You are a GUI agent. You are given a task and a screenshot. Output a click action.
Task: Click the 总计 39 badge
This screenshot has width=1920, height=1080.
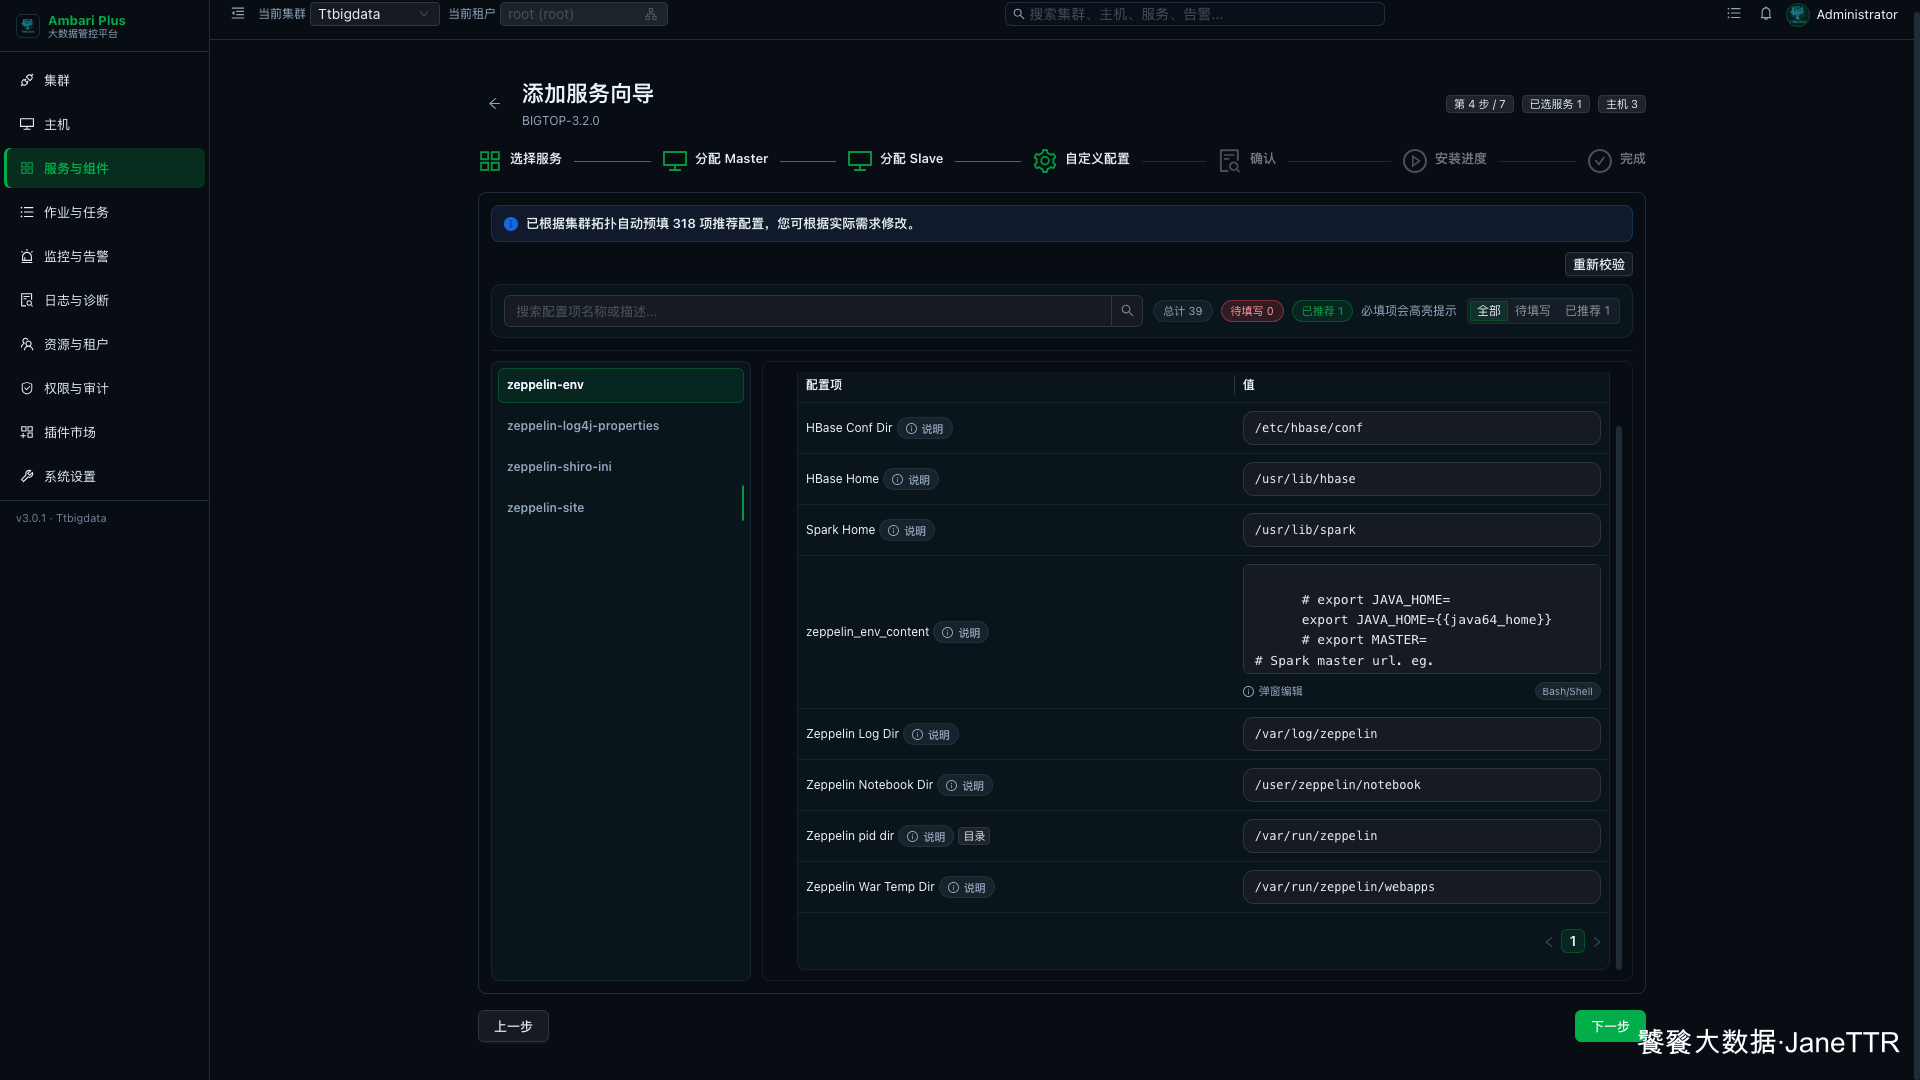pos(1183,311)
